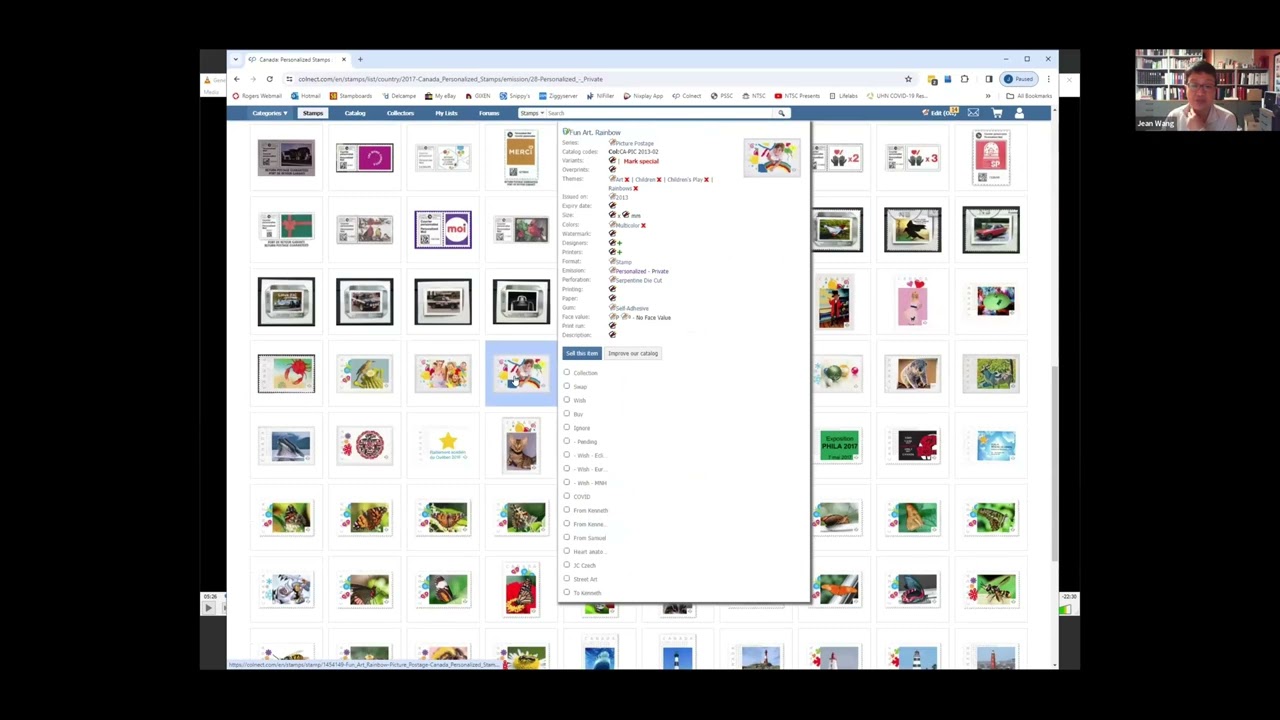This screenshot has height=720, width=1280.
Task: Open the user profile icon
Action: (x=1019, y=113)
